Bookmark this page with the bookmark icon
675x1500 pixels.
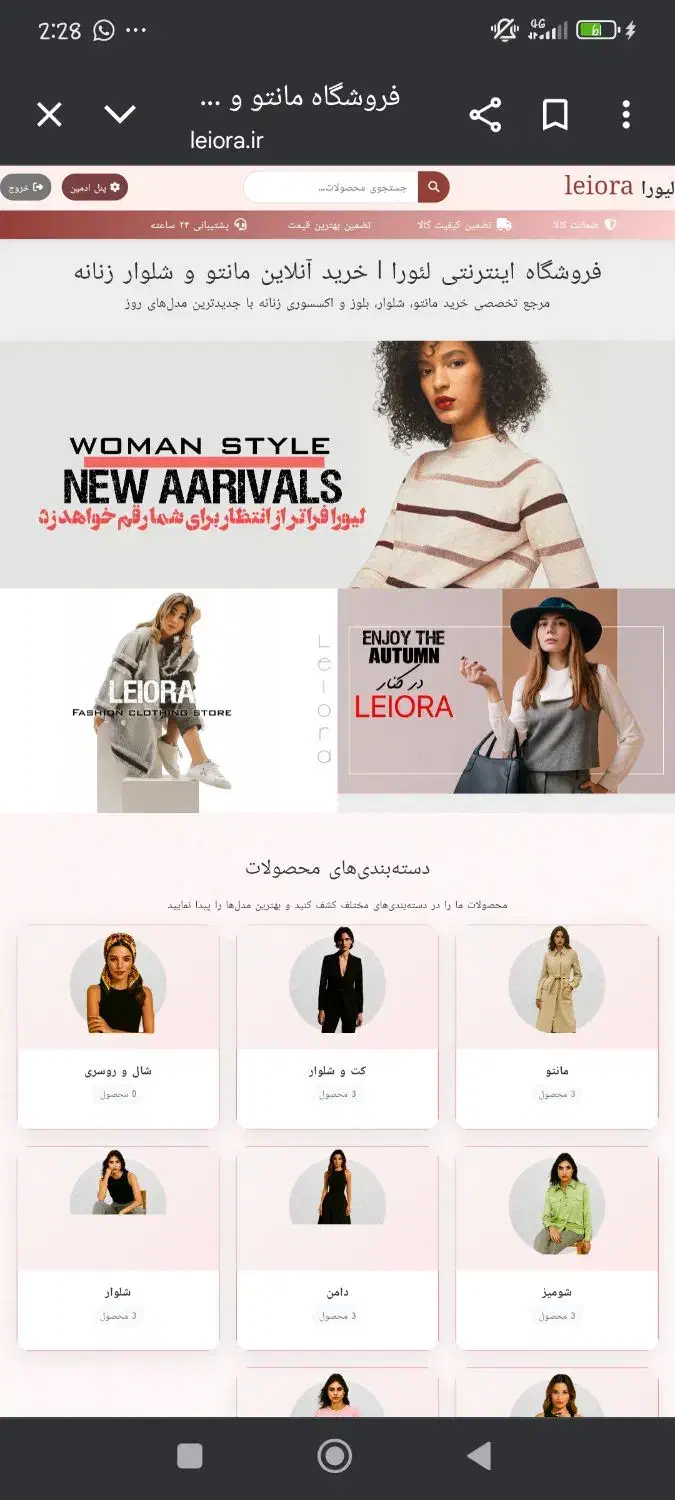click(x=555, y=115)
